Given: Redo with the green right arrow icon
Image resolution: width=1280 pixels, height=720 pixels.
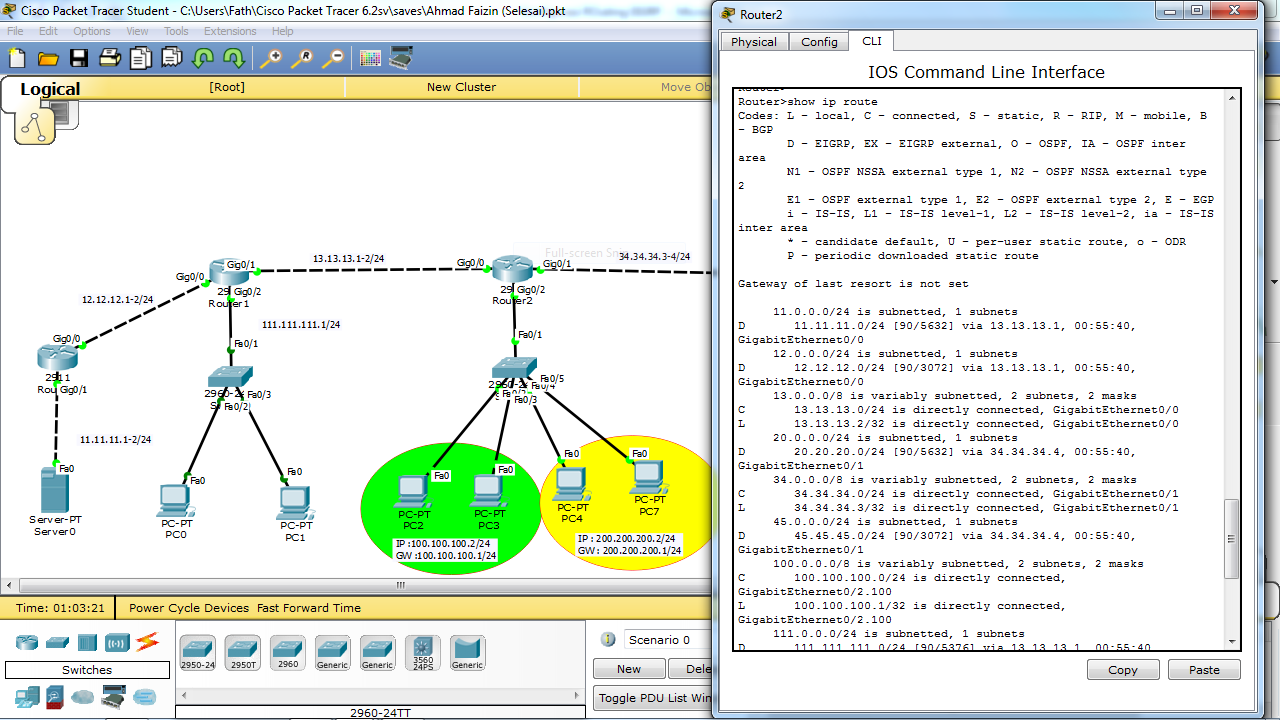Looking at the screenshot, I should (234, 58).
